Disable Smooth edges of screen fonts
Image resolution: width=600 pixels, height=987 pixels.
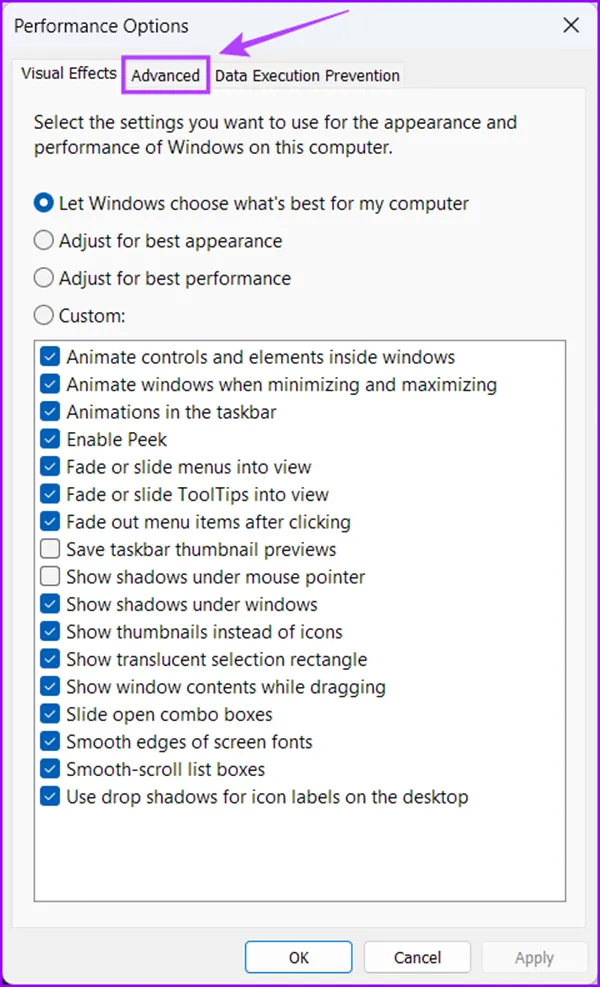point(50,742)
